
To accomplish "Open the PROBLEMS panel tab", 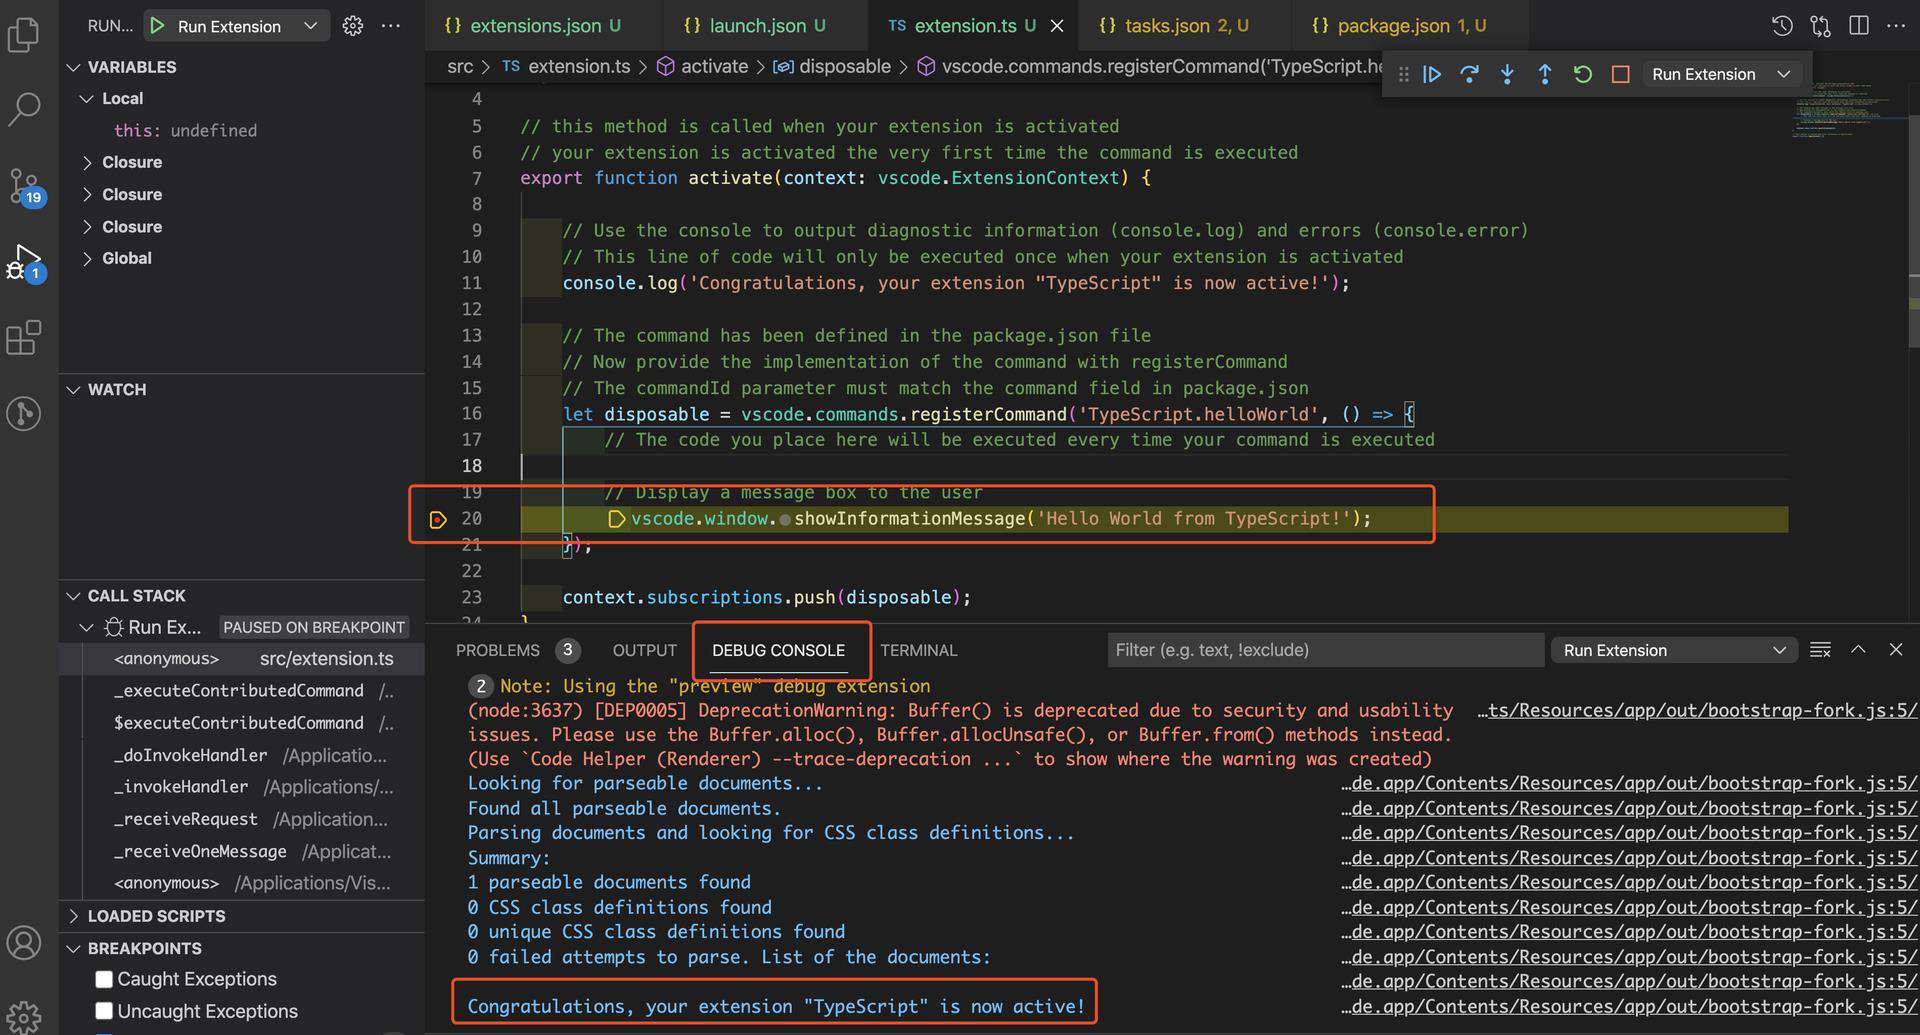I will tap(516, 650).
